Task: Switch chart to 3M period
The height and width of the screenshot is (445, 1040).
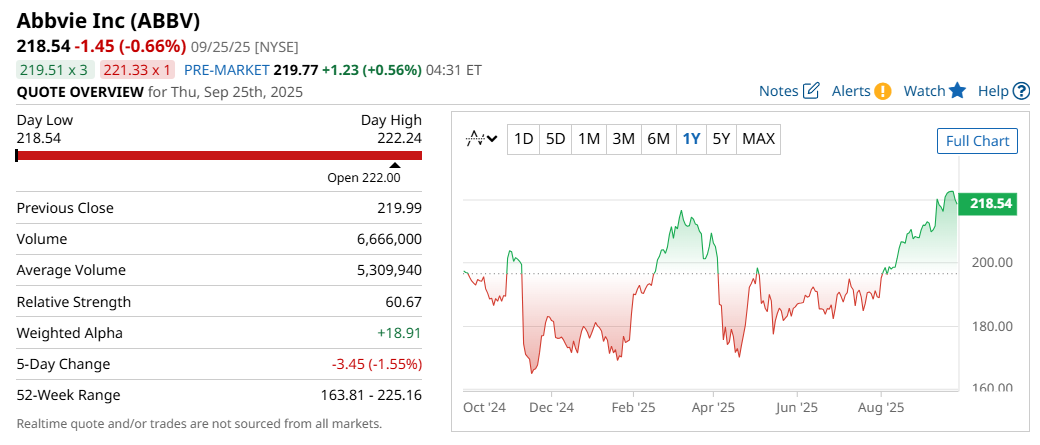Action: pyautogui.click(x=623, y=139)
